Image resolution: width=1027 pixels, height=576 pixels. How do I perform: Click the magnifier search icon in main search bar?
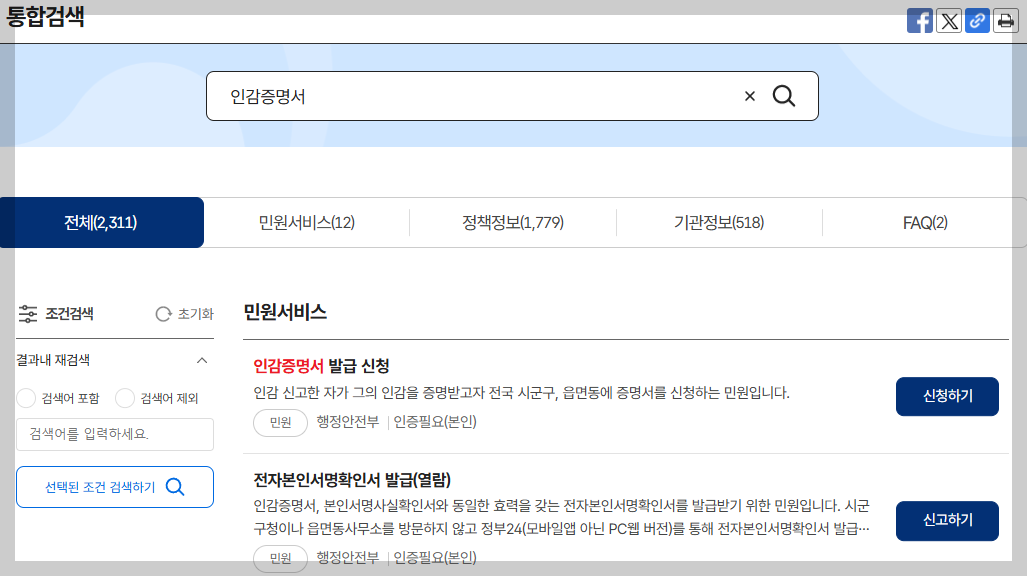[x=784, y=96]
